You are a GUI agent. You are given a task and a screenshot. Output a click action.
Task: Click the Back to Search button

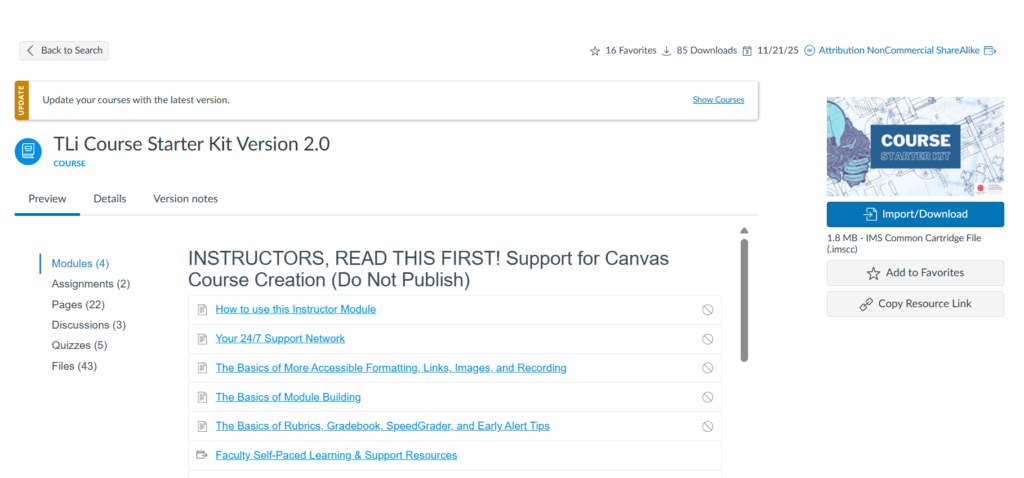(64, 50)
